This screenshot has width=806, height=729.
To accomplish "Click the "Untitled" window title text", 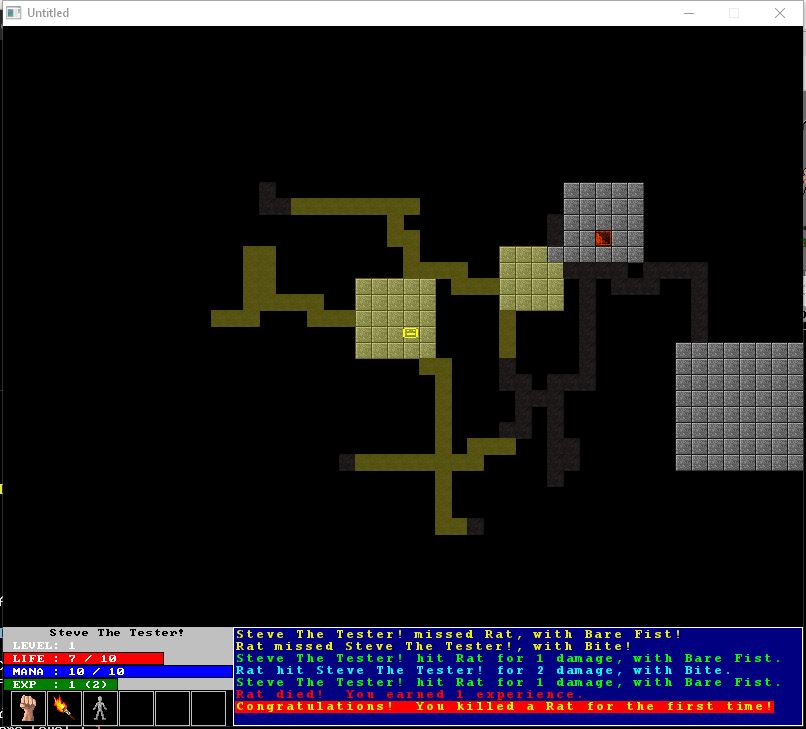I will tap(48, 13).
